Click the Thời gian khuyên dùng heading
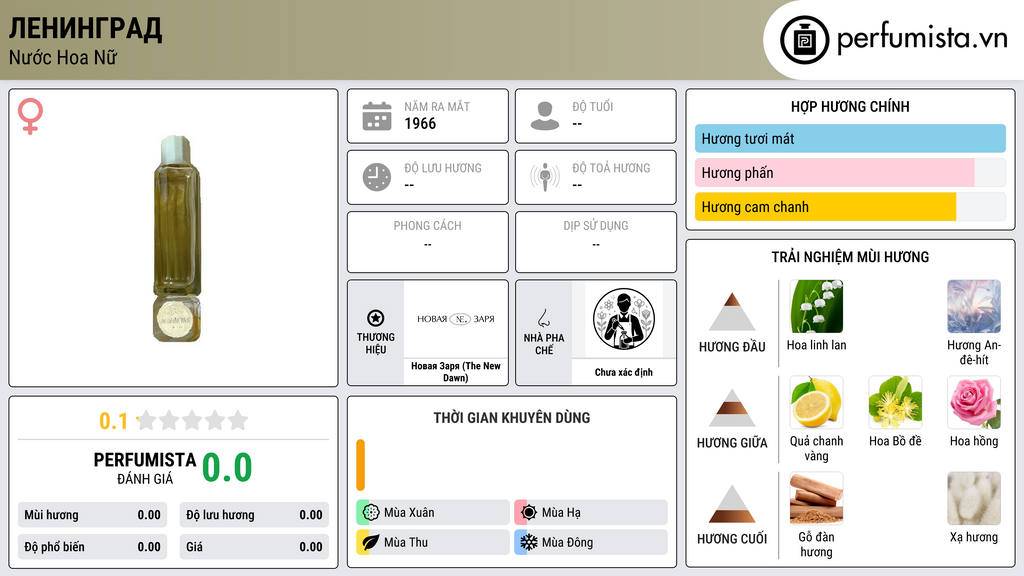 512,417
